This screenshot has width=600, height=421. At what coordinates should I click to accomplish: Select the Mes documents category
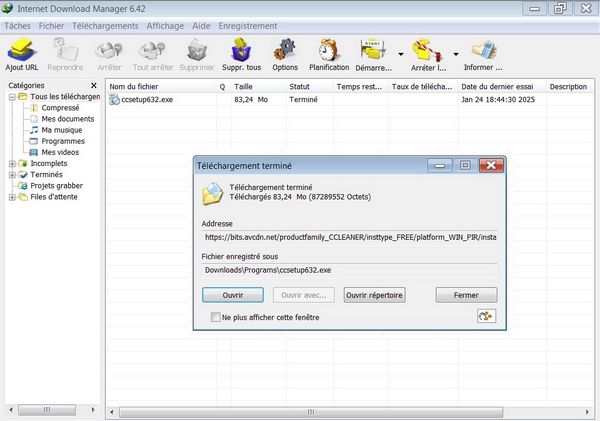pos(68,119)
